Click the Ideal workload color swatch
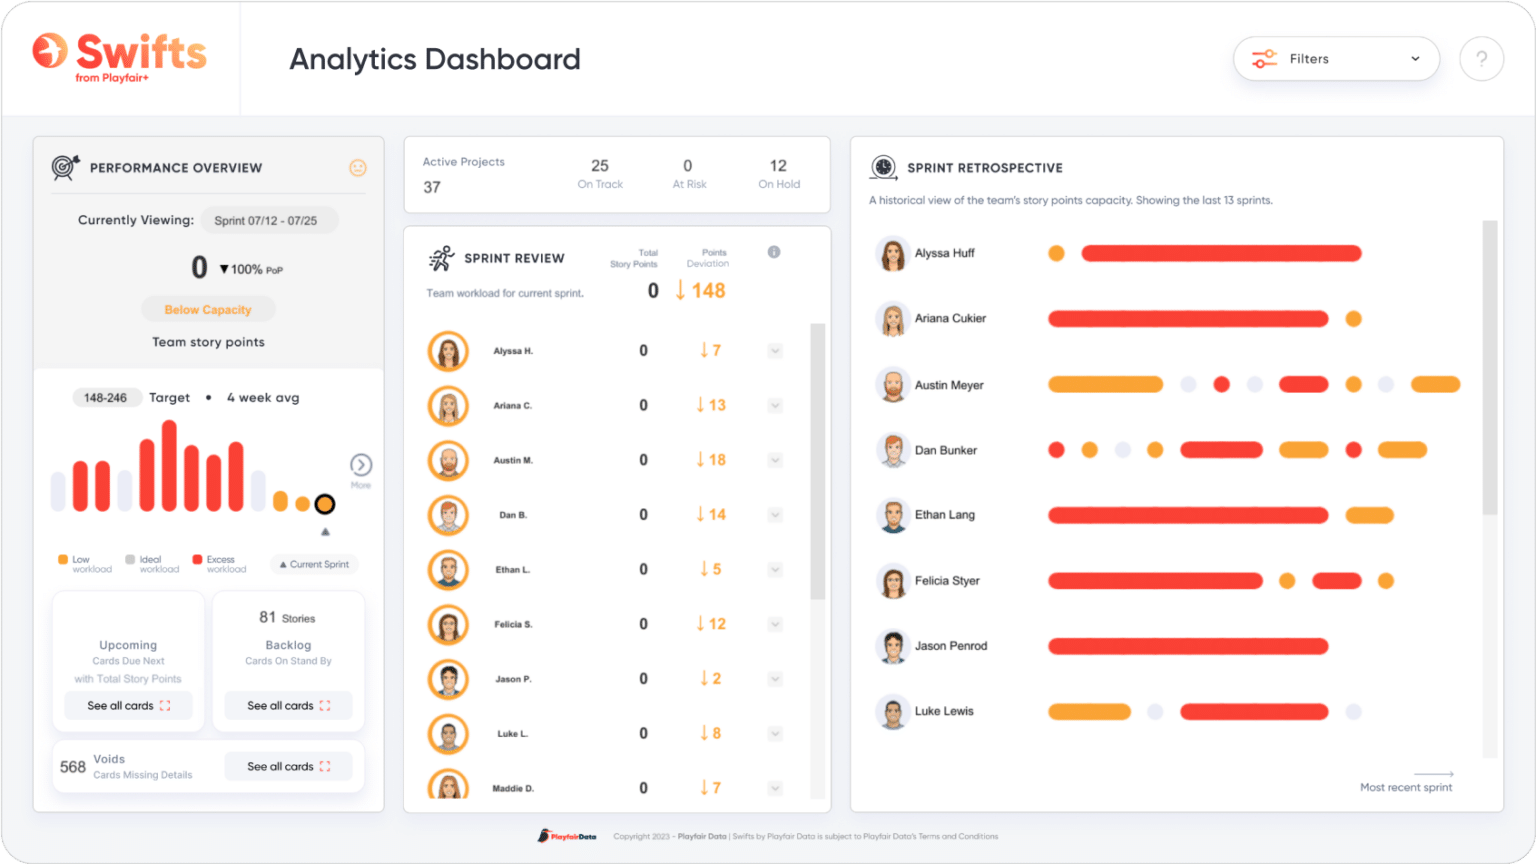The height and width of the screenshot is (864, 1536). (x=129, y=560)
